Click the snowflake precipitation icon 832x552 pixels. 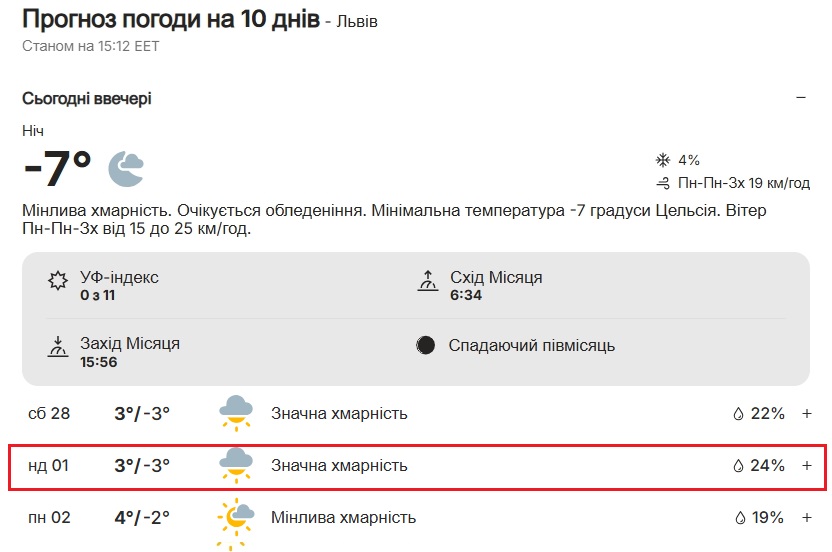[x=662, y=160]
